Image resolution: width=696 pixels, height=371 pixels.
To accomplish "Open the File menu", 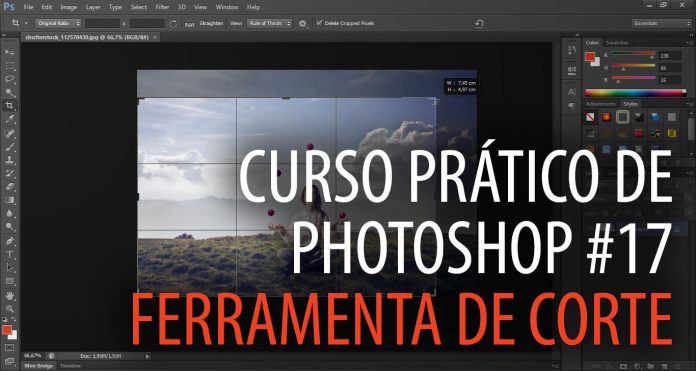I will click(x=28, y=7).
